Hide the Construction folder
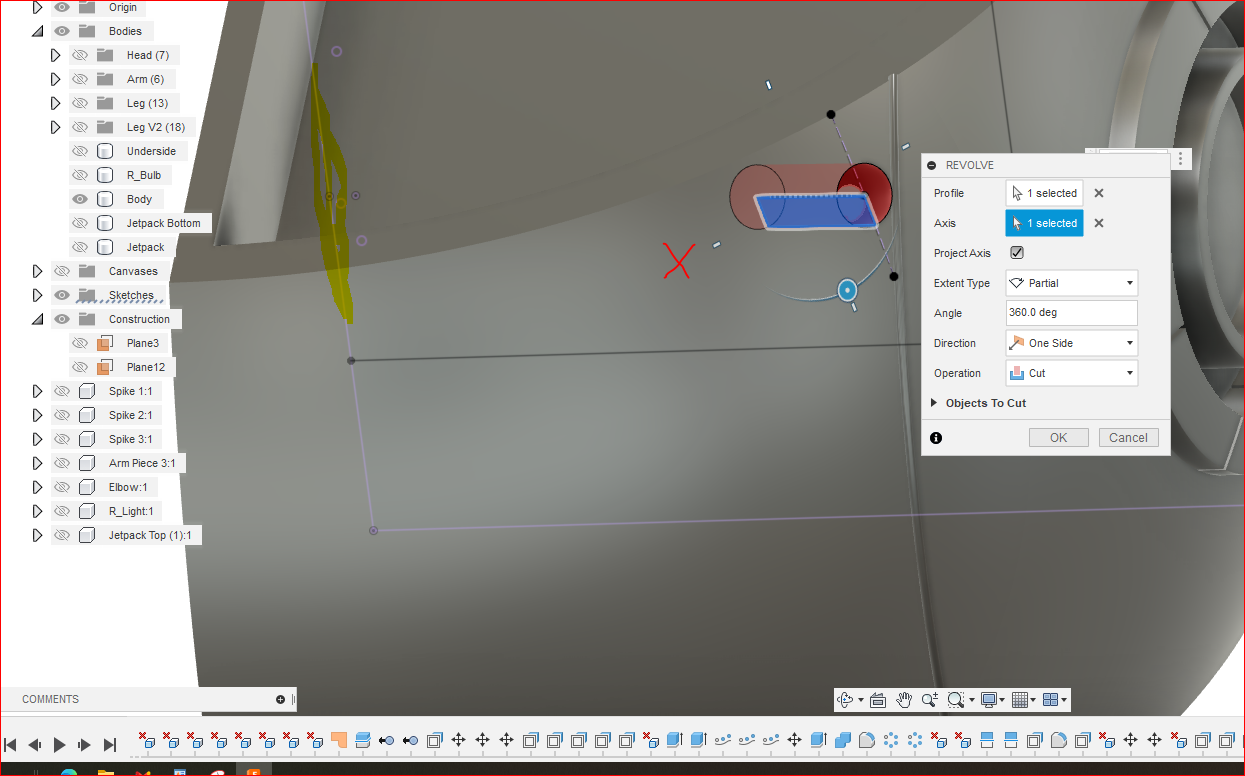The width and height of the screenshot is (1245, 776). (62, 319)
